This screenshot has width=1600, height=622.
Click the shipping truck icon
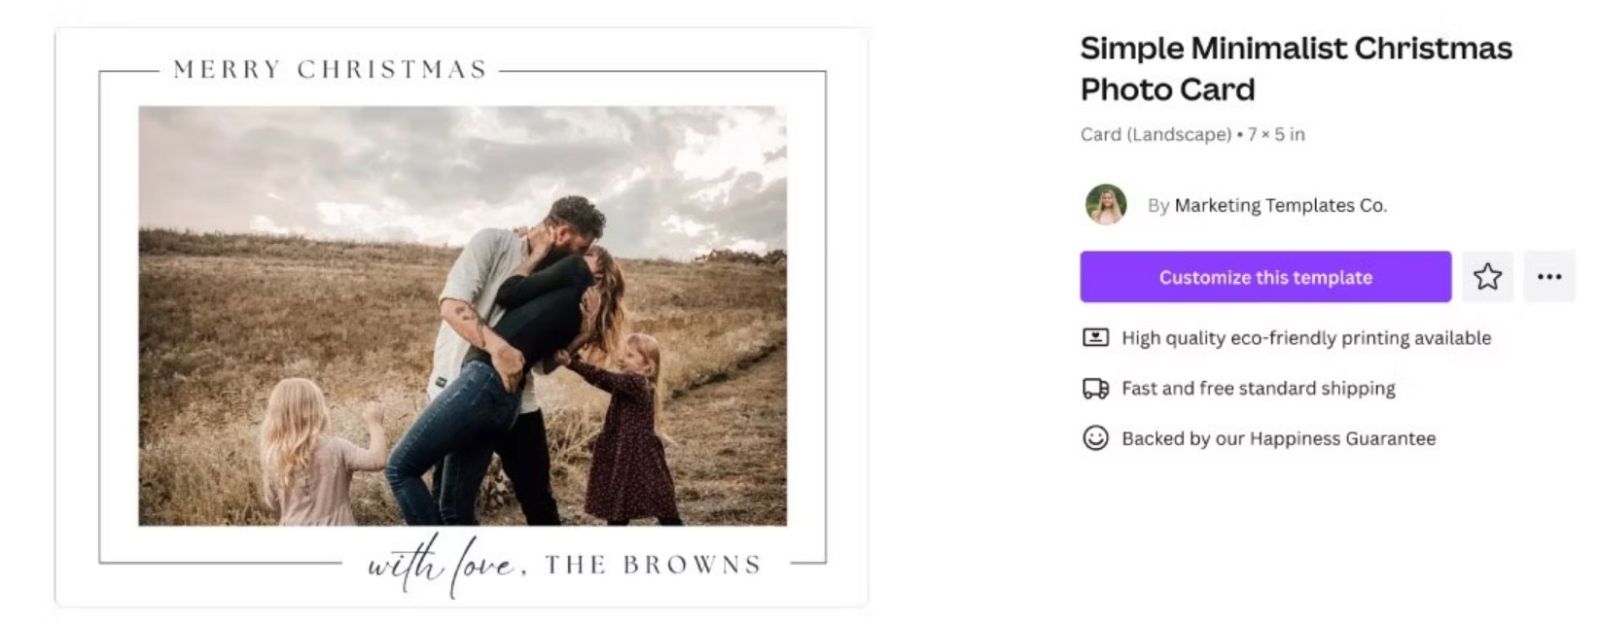(1096, 388)
